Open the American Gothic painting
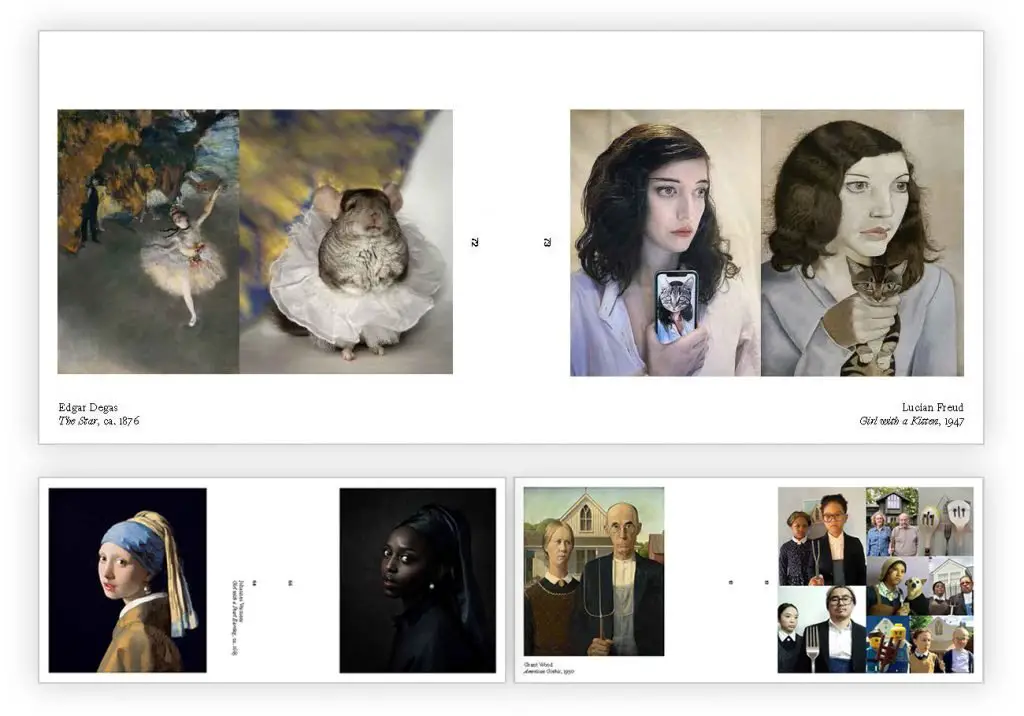Image resolution: width=1024 pixels, height=716 pixels. click(x=594, y=571)
